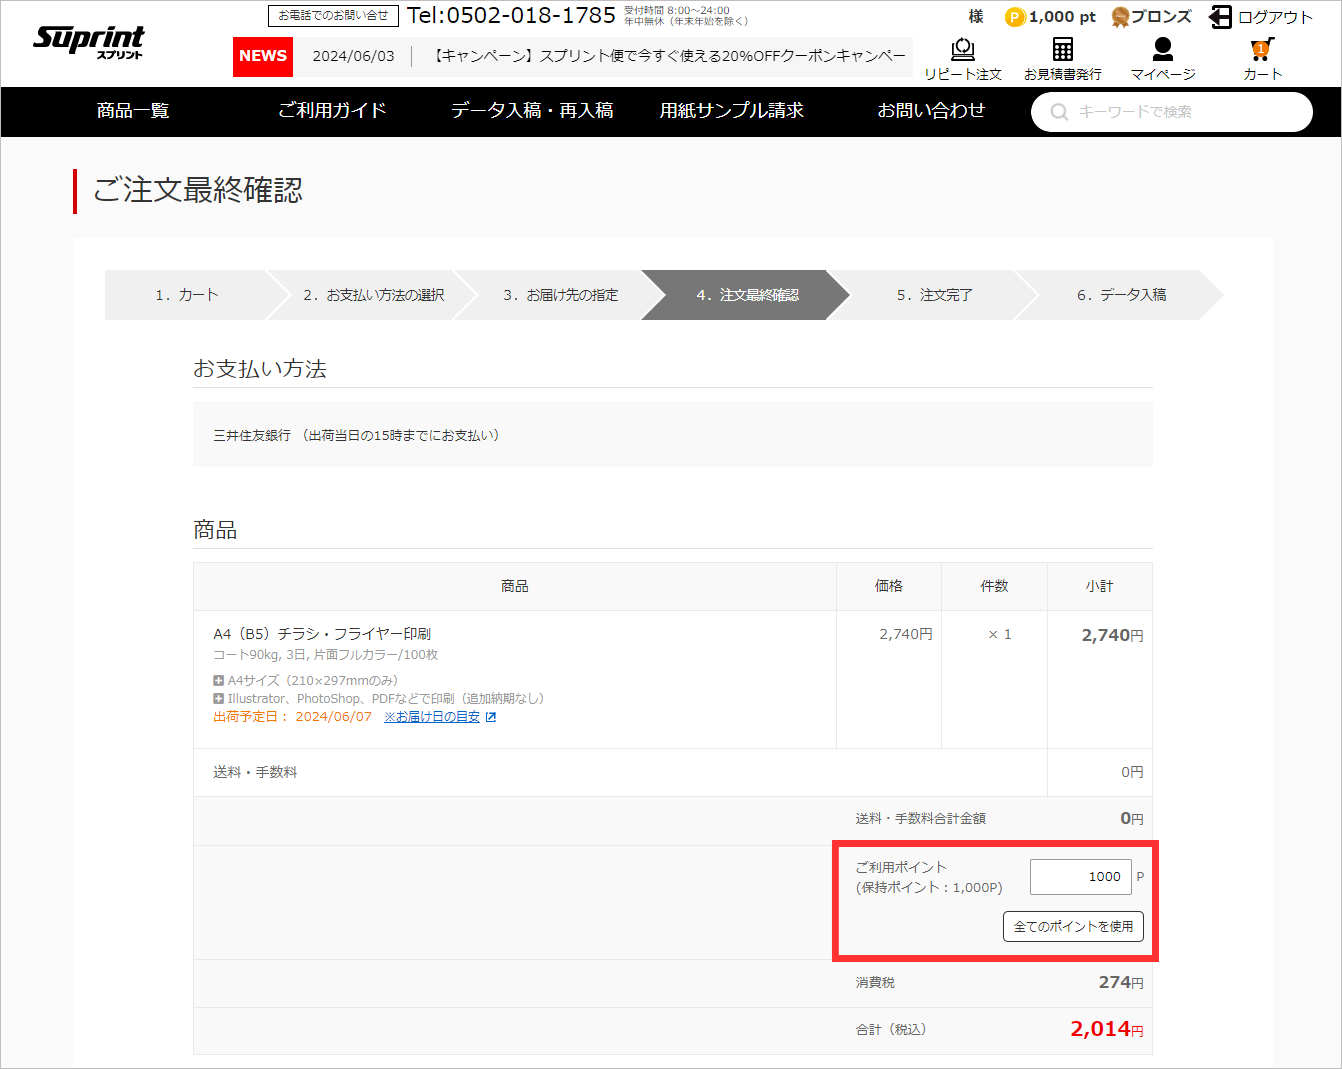Open データ入稿・再入稿 menu item
Screen dimensions: 1342x1069
click(532, 111)
